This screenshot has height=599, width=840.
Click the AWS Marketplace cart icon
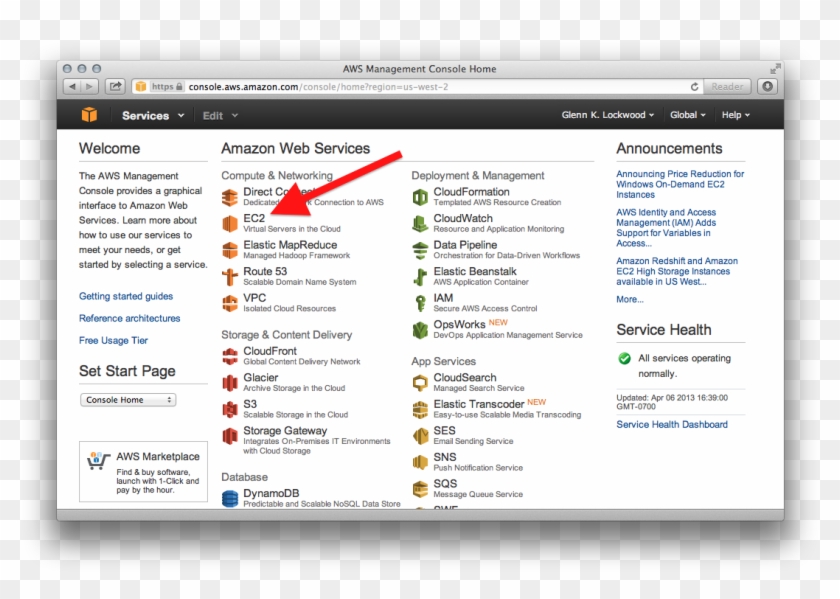pyautogui.click(x=98, y=461)
